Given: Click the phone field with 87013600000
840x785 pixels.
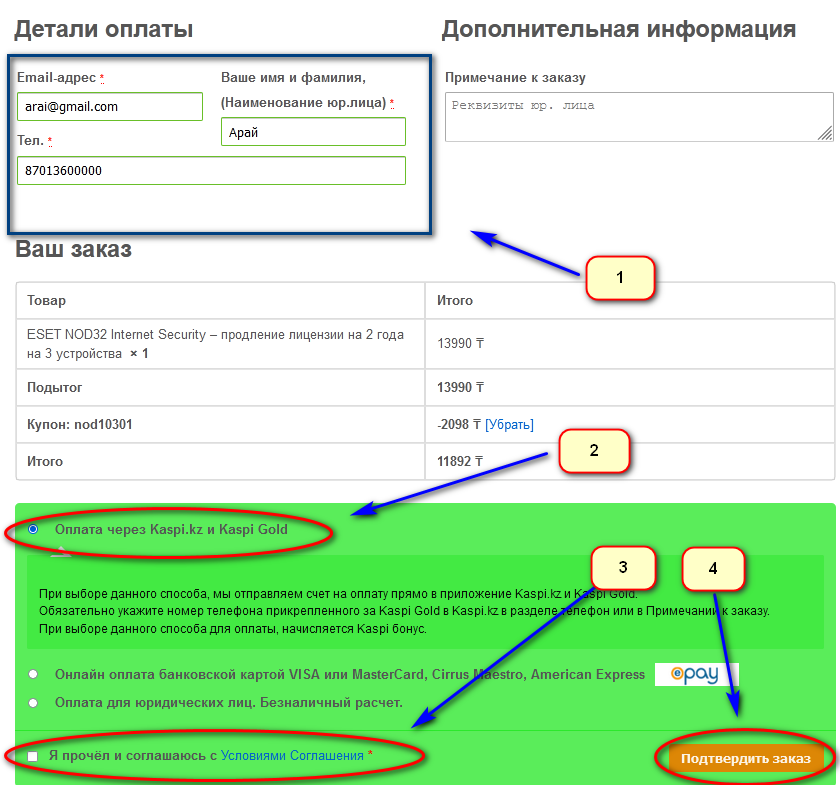Looking at the screenshot, I should pos(211,170).
